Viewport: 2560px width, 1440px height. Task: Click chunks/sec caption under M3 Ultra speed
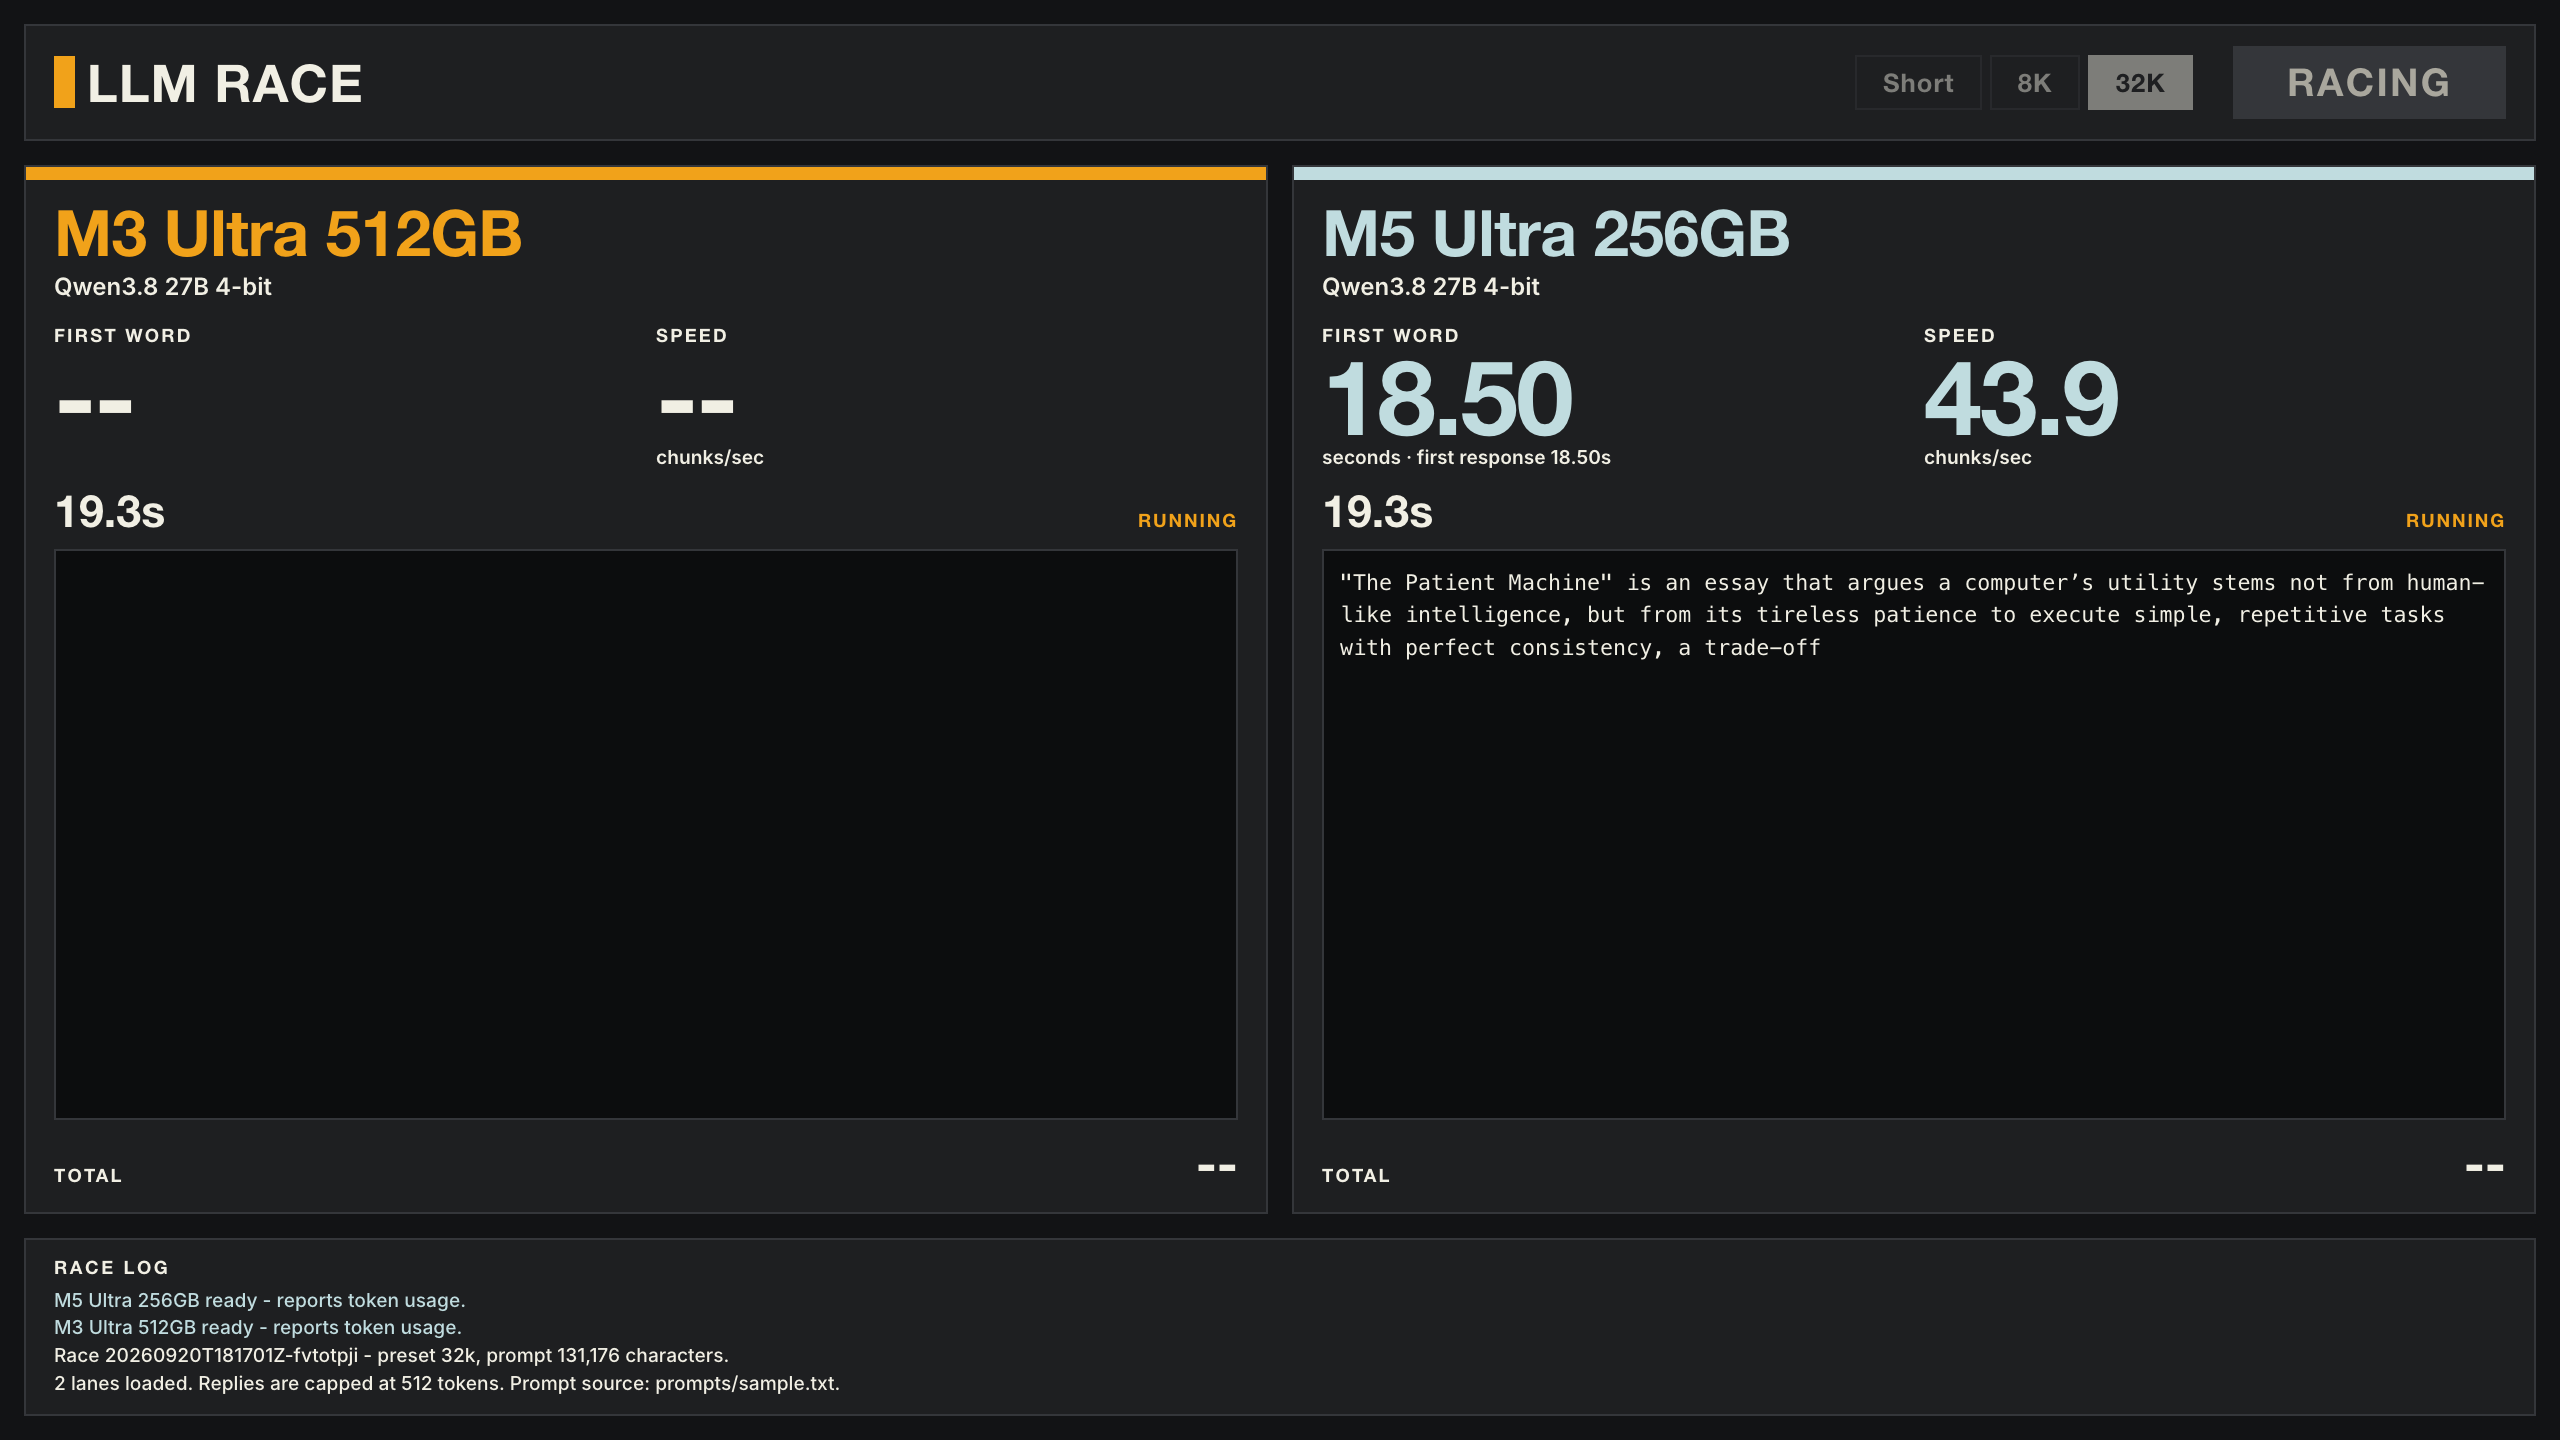tap(710, 457)
